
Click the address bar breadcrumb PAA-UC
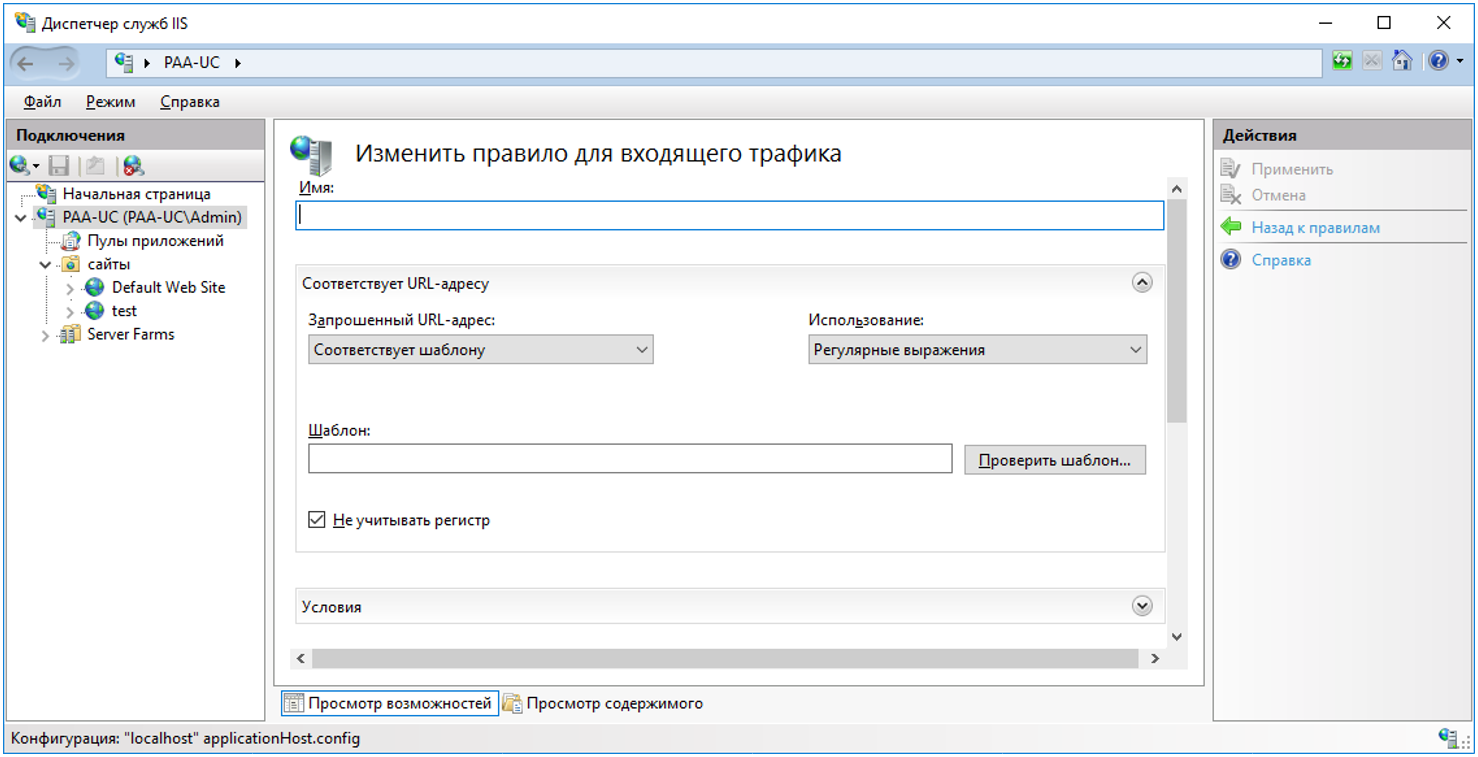point(192,62)
